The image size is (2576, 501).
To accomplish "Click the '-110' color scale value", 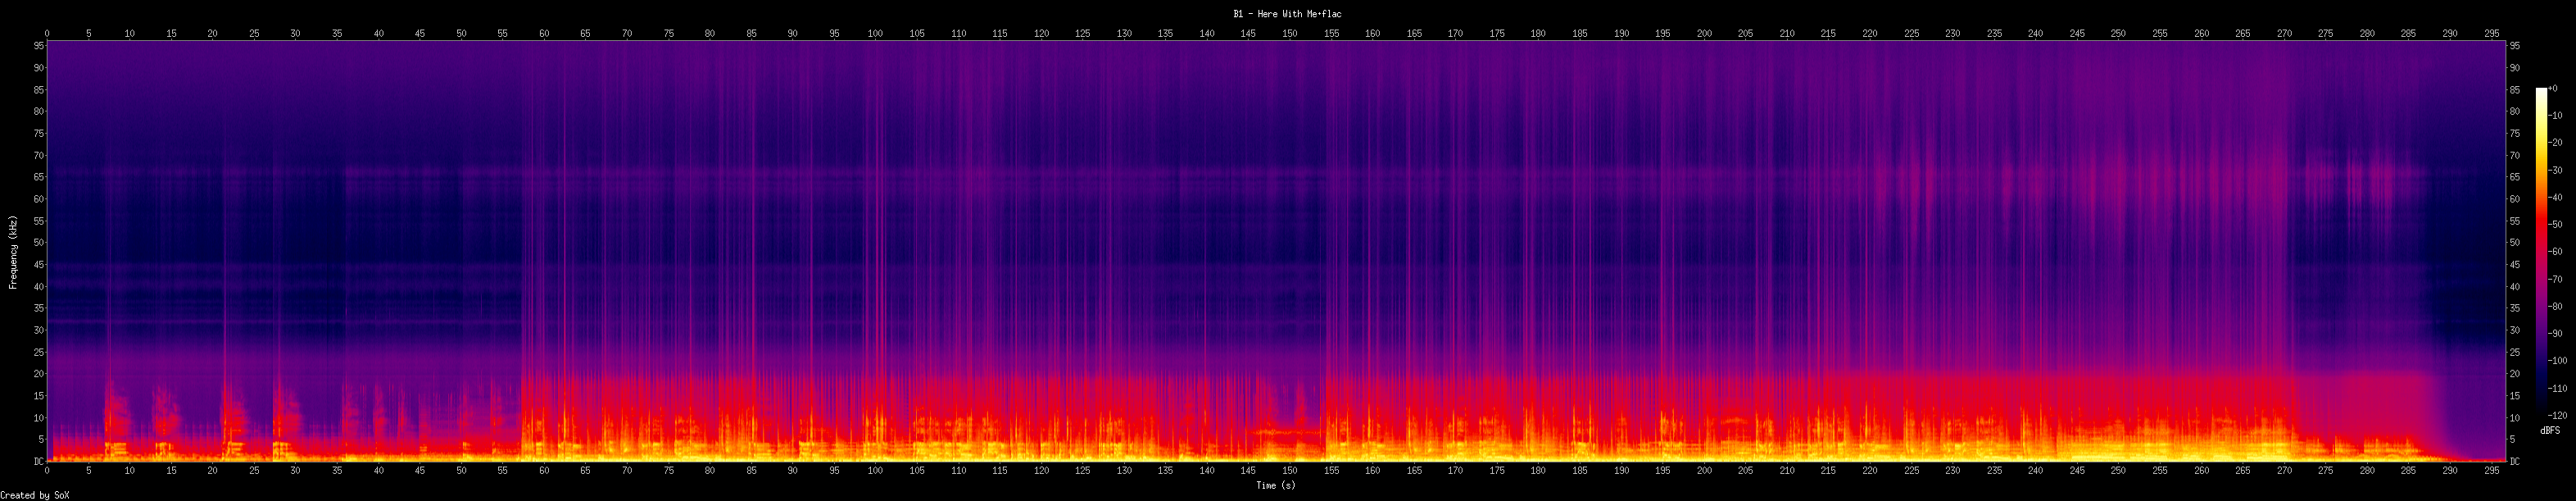I will coord(2557,388).
